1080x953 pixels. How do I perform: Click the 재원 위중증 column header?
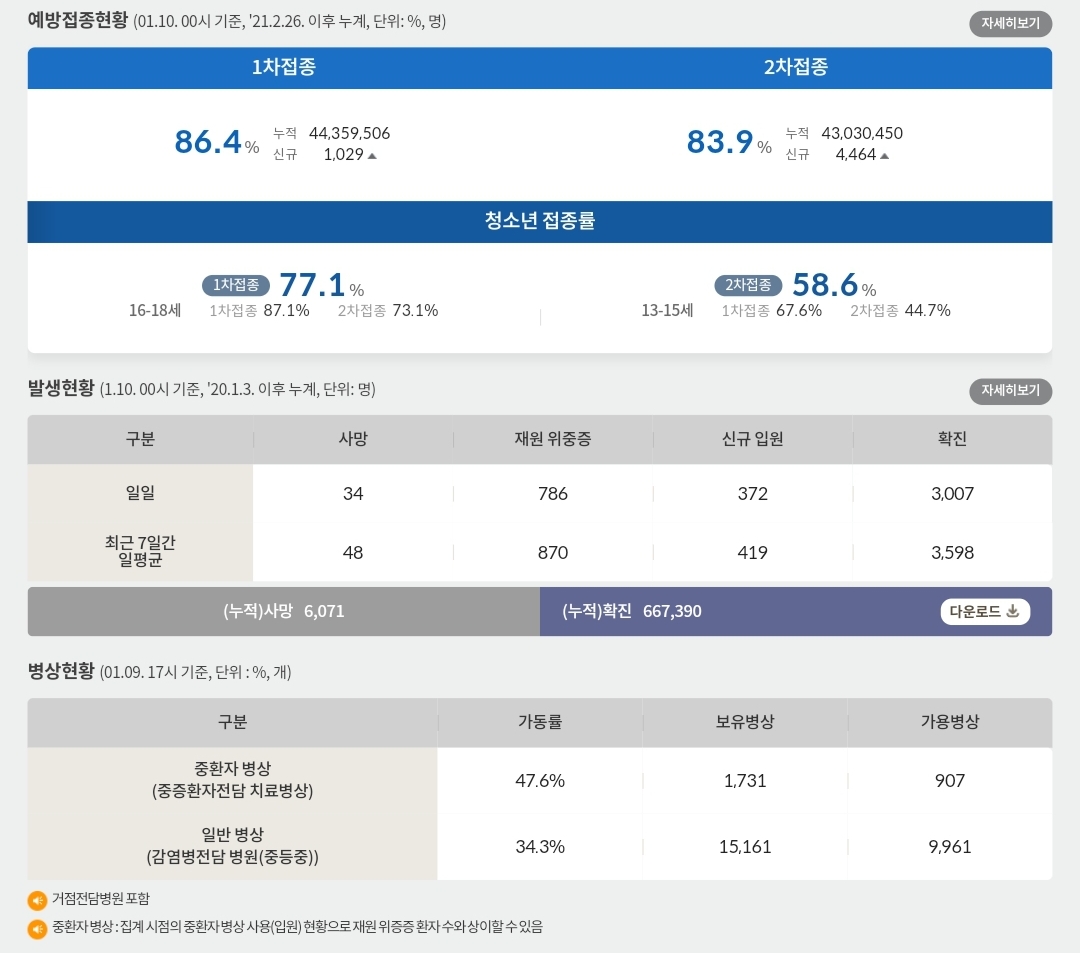pyautogui.click(x=553, y=439)
